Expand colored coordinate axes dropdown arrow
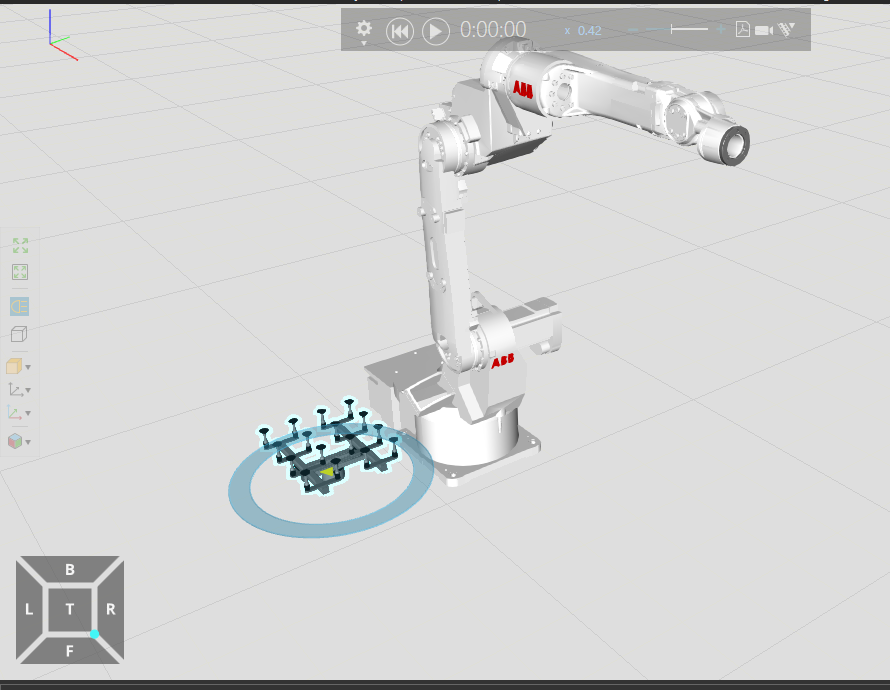This screenshot has height=690, width=890. tap(28, 413)
